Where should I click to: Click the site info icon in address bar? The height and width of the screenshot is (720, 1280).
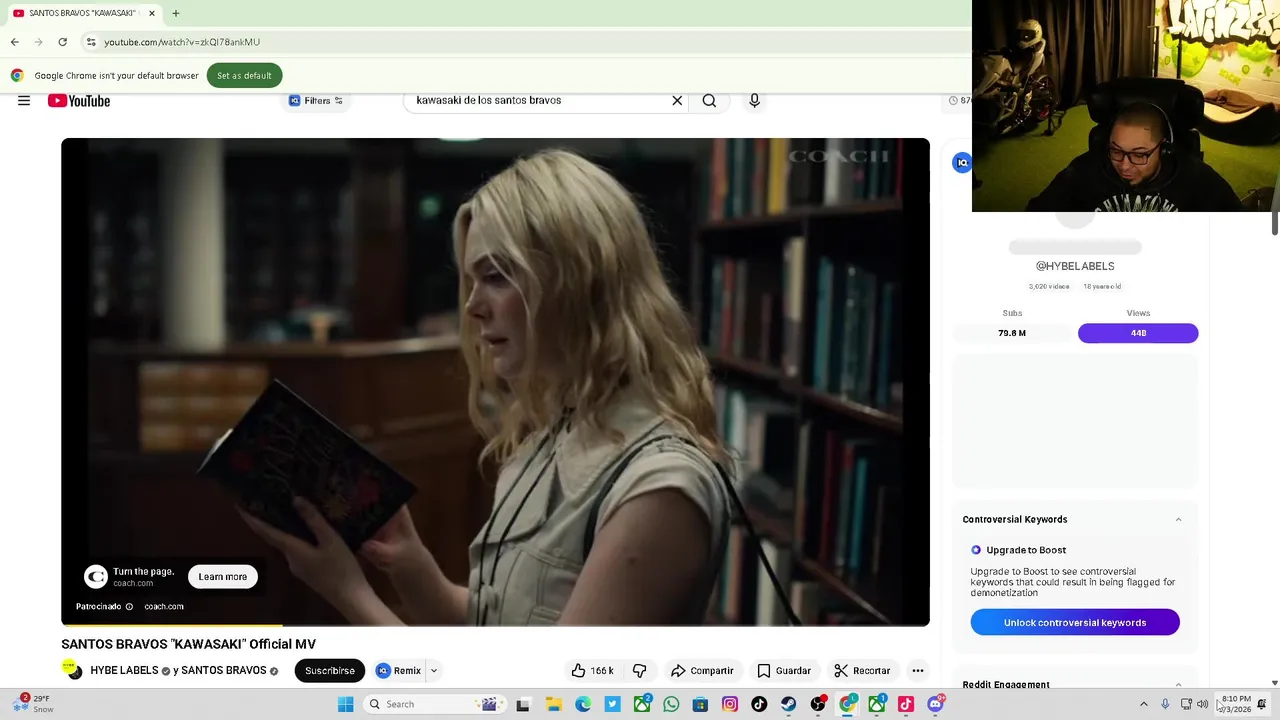tap(91, 42)
